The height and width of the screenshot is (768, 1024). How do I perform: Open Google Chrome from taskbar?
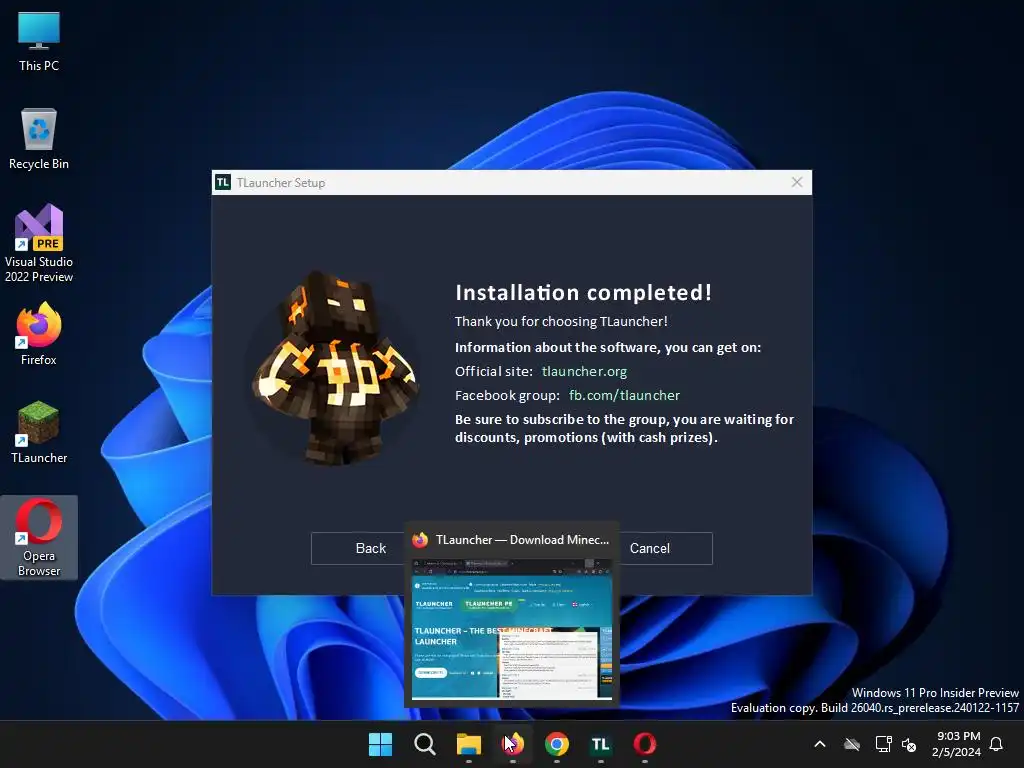point(556,744)
